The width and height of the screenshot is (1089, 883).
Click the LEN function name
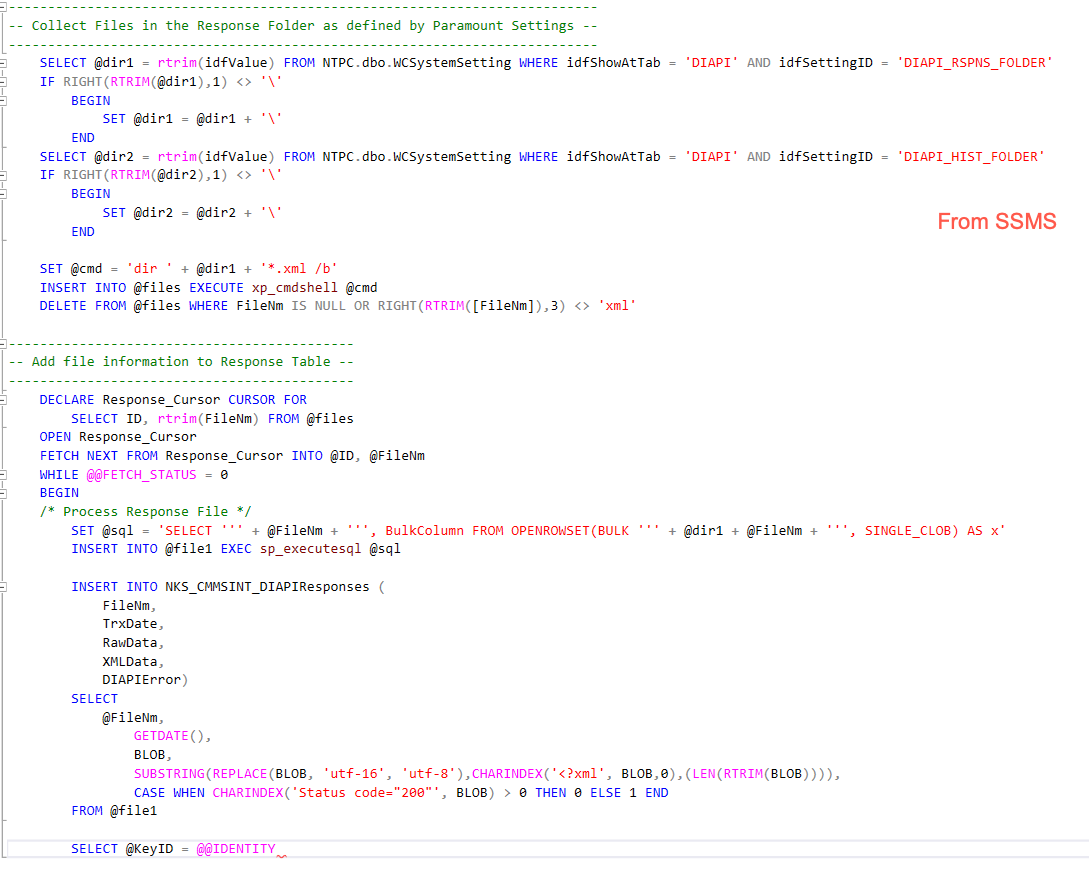tap(704, 774)
